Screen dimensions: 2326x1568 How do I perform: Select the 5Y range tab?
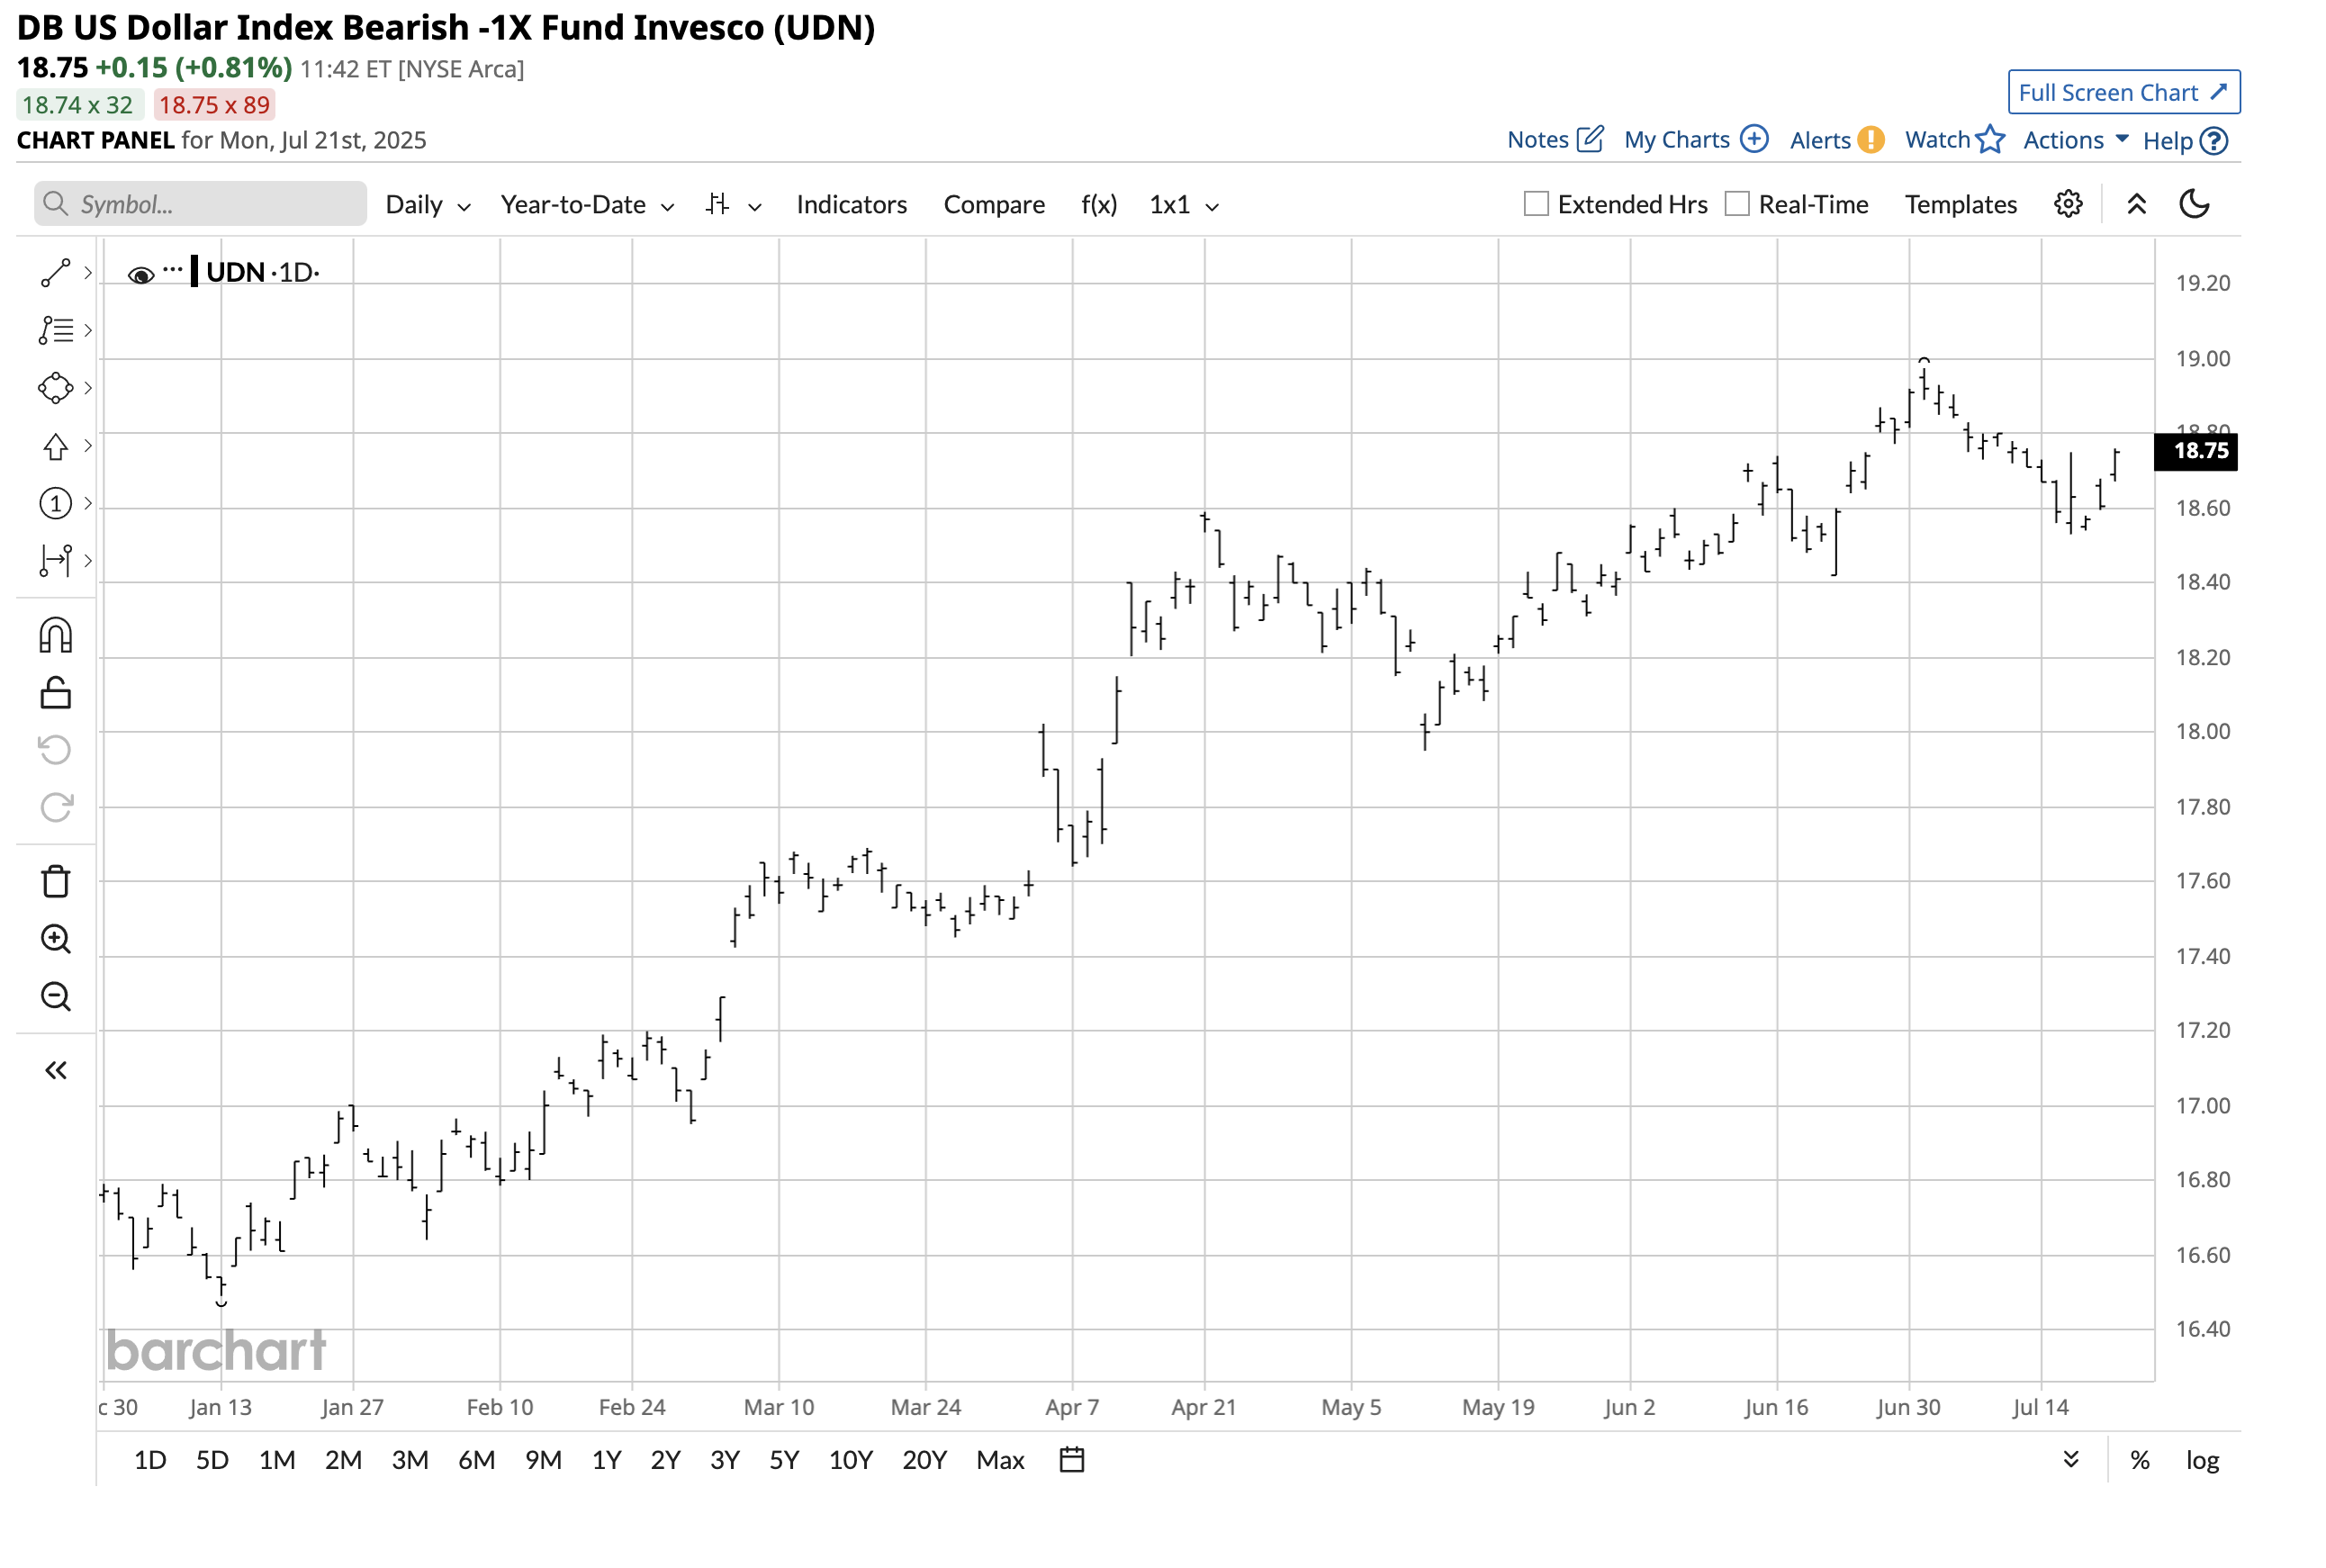click(783, 1460)
